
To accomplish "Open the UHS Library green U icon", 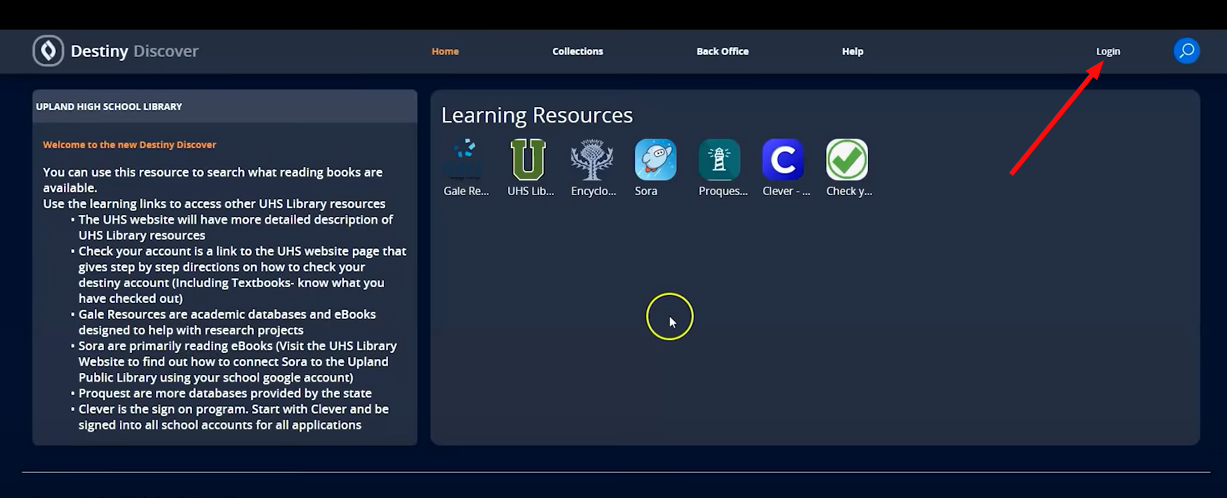I will click(x=528, y=159).
